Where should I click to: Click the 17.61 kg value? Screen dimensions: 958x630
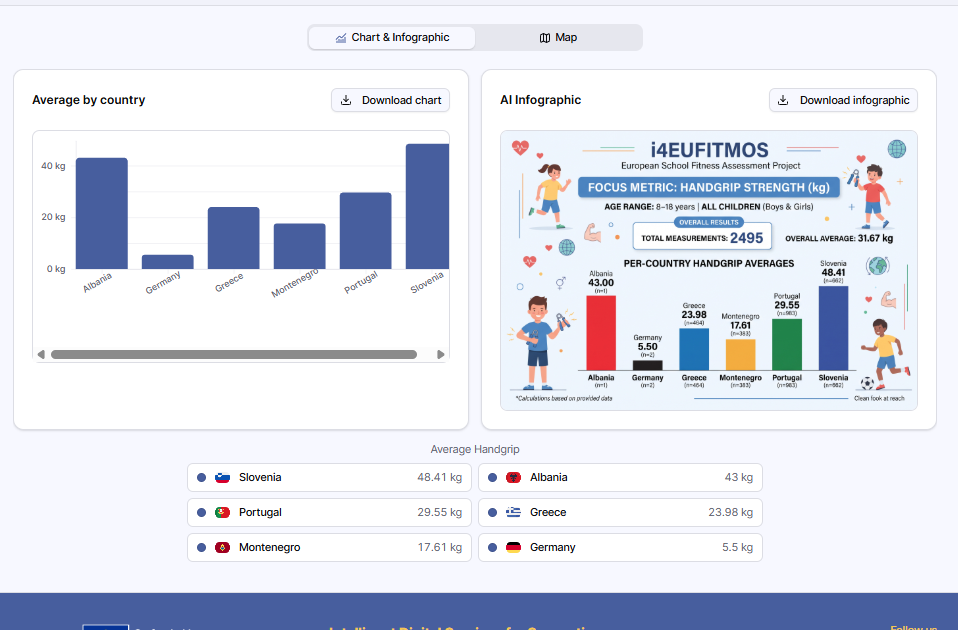tap(440, 547)
